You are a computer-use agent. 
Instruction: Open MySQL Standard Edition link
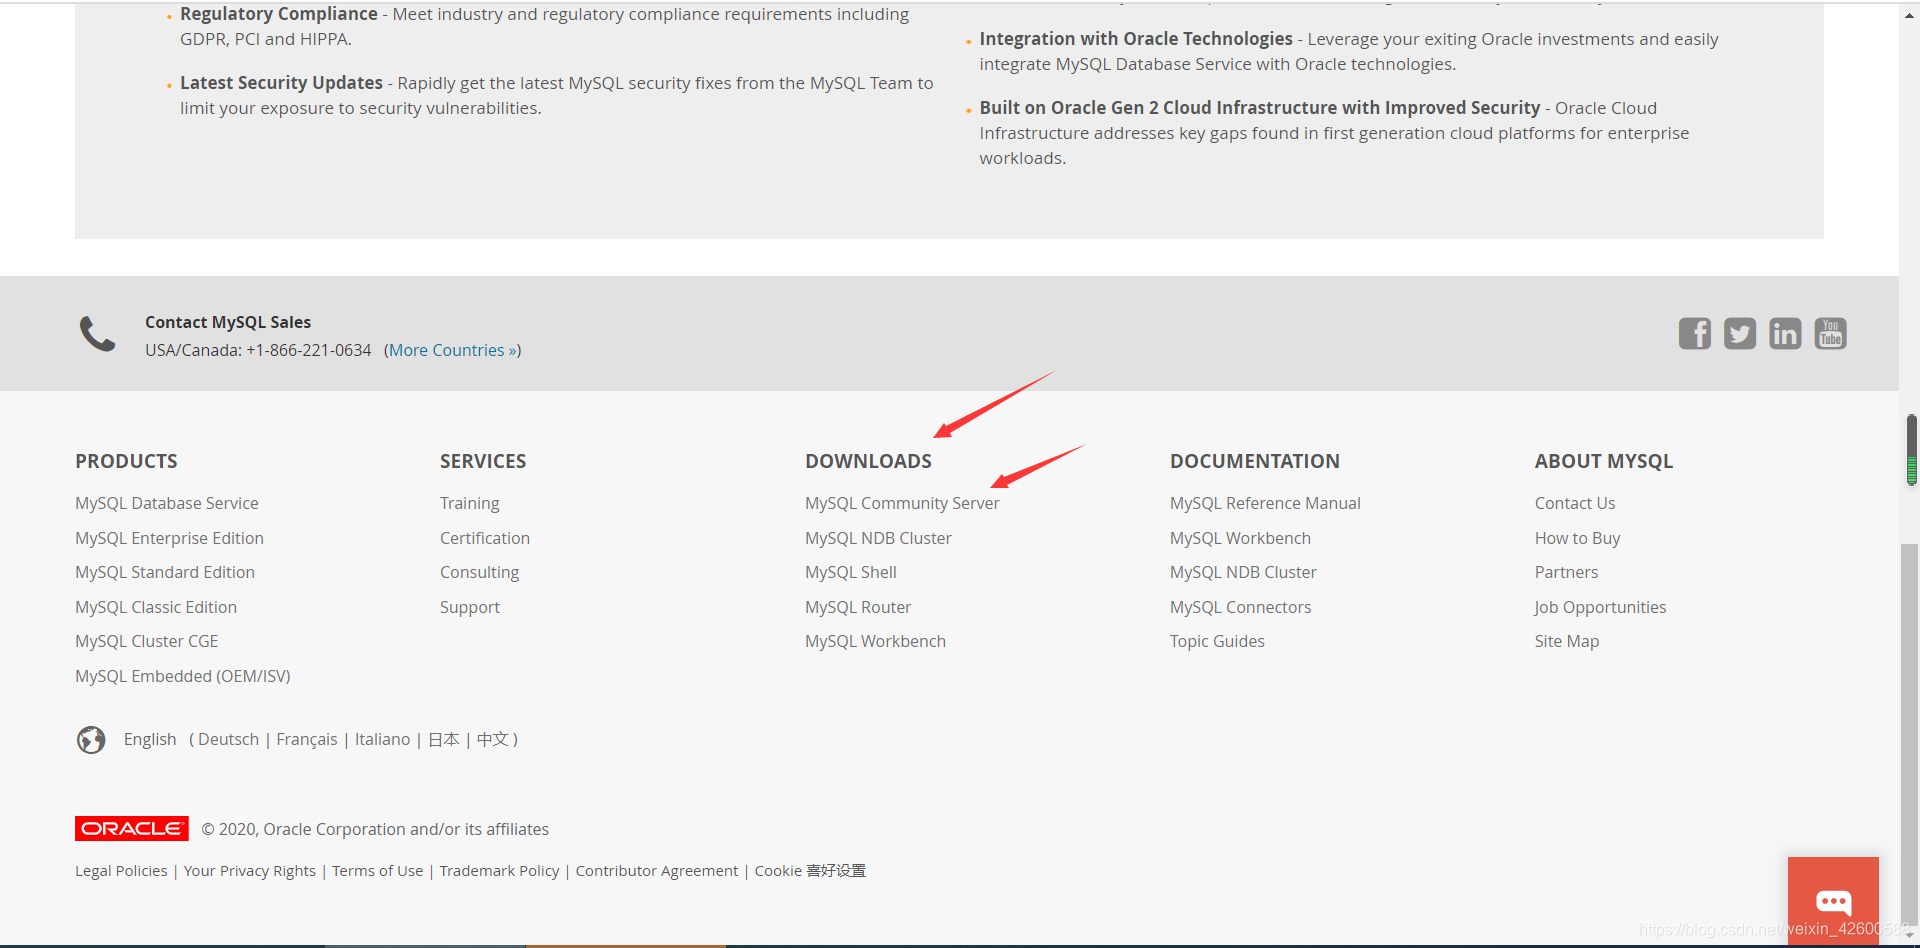coord(165,572)
